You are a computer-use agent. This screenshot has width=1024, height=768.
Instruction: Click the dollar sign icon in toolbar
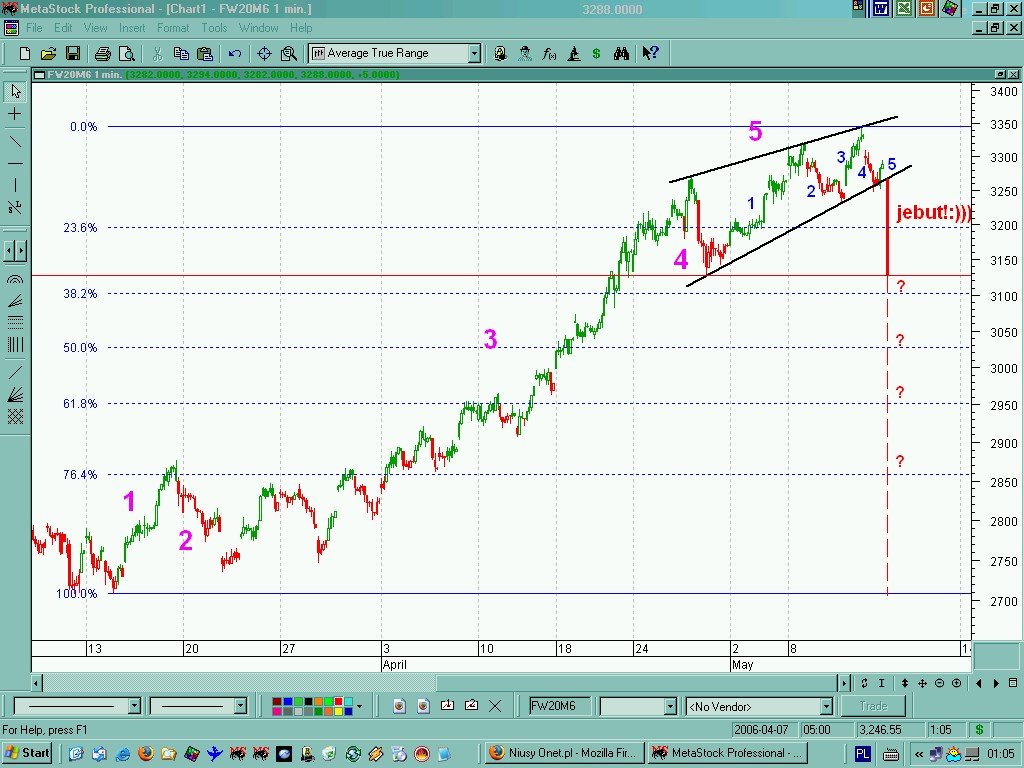597,53
